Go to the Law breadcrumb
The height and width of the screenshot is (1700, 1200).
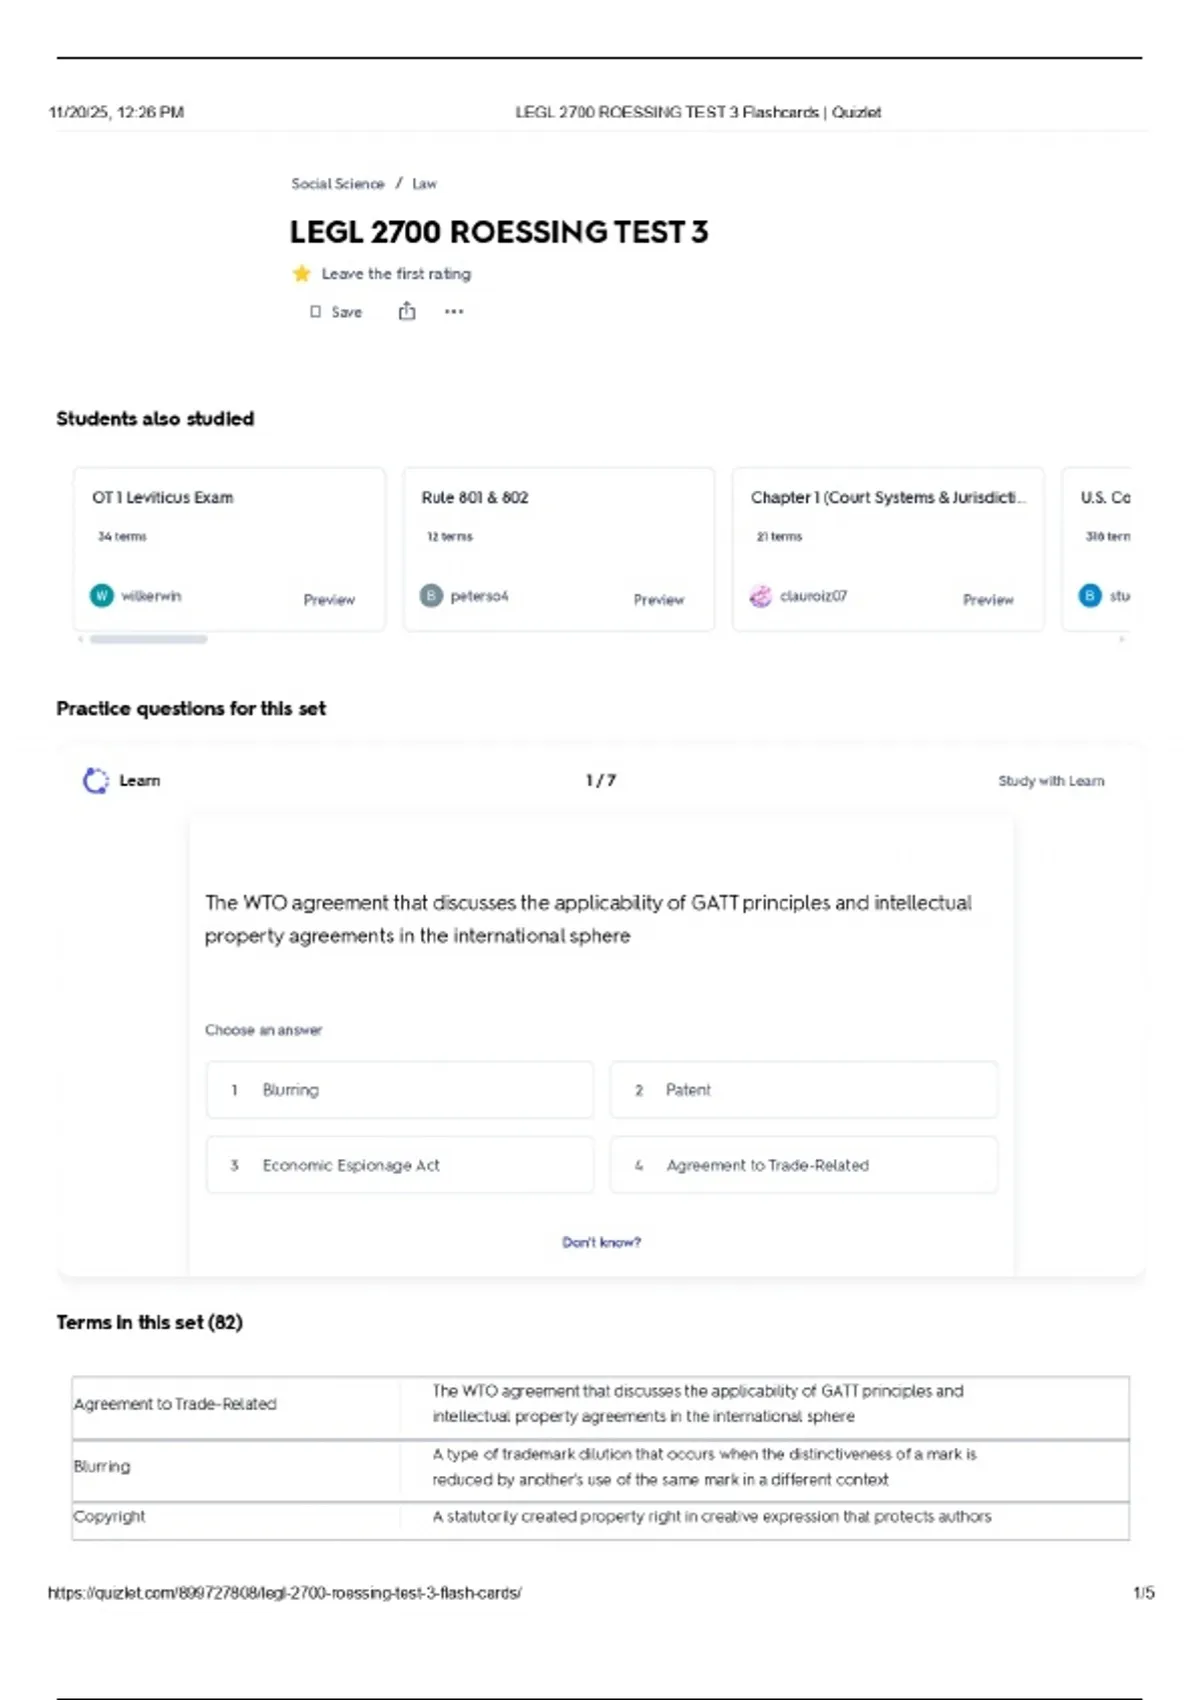click(x=424, y=184)
